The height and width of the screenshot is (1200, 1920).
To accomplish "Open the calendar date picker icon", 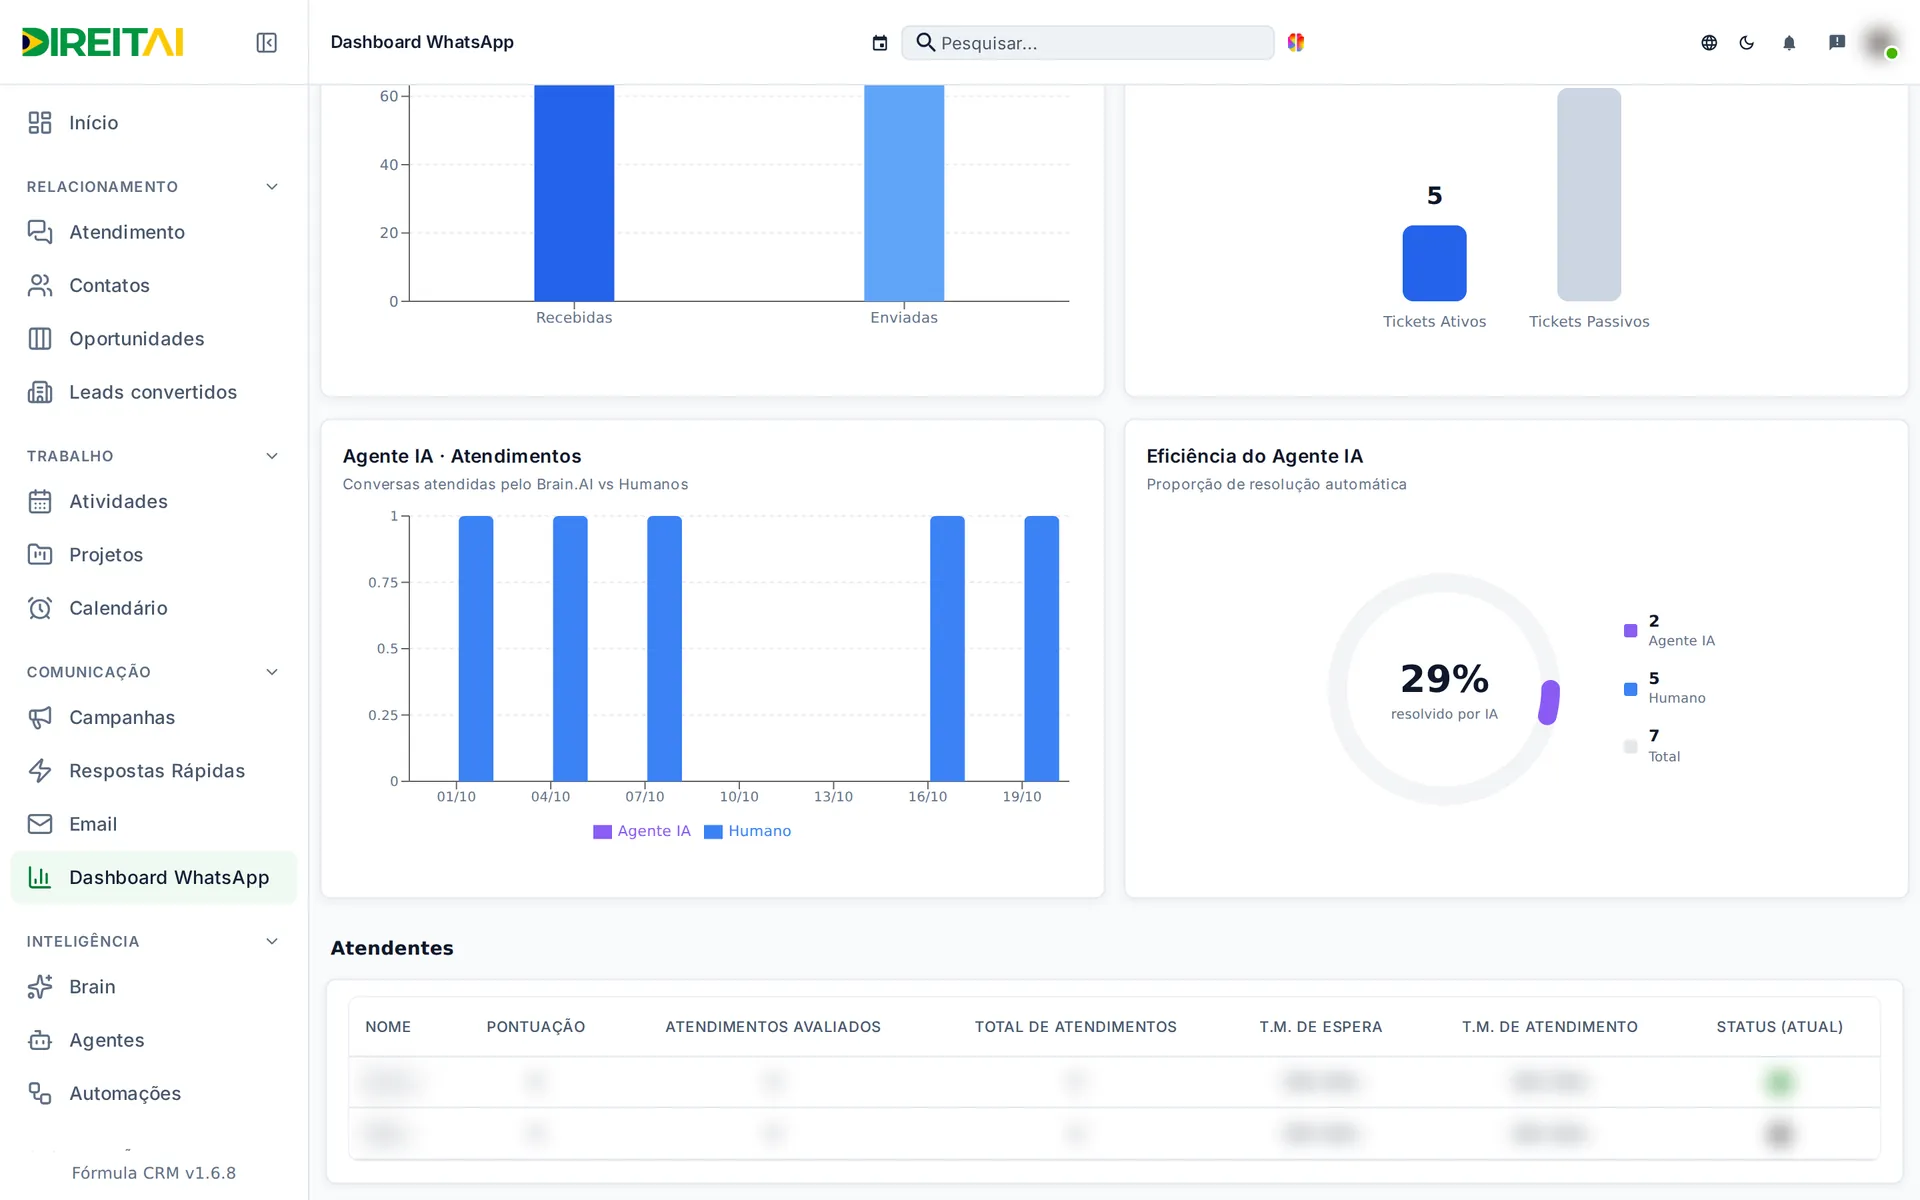I will (880, 43).
